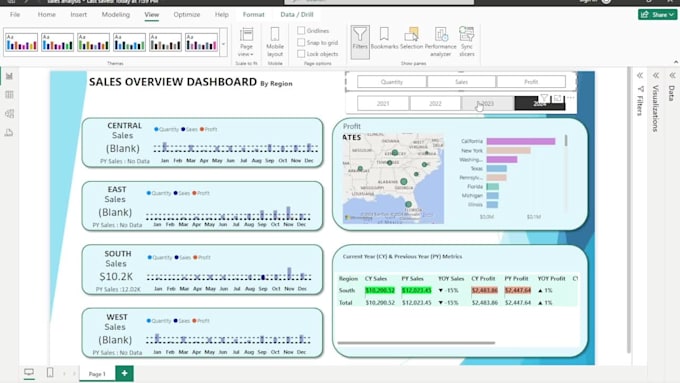Click the Florida bubble on the map
The width and height of the screenshot is (680, 383).
(x=408, y=204)
